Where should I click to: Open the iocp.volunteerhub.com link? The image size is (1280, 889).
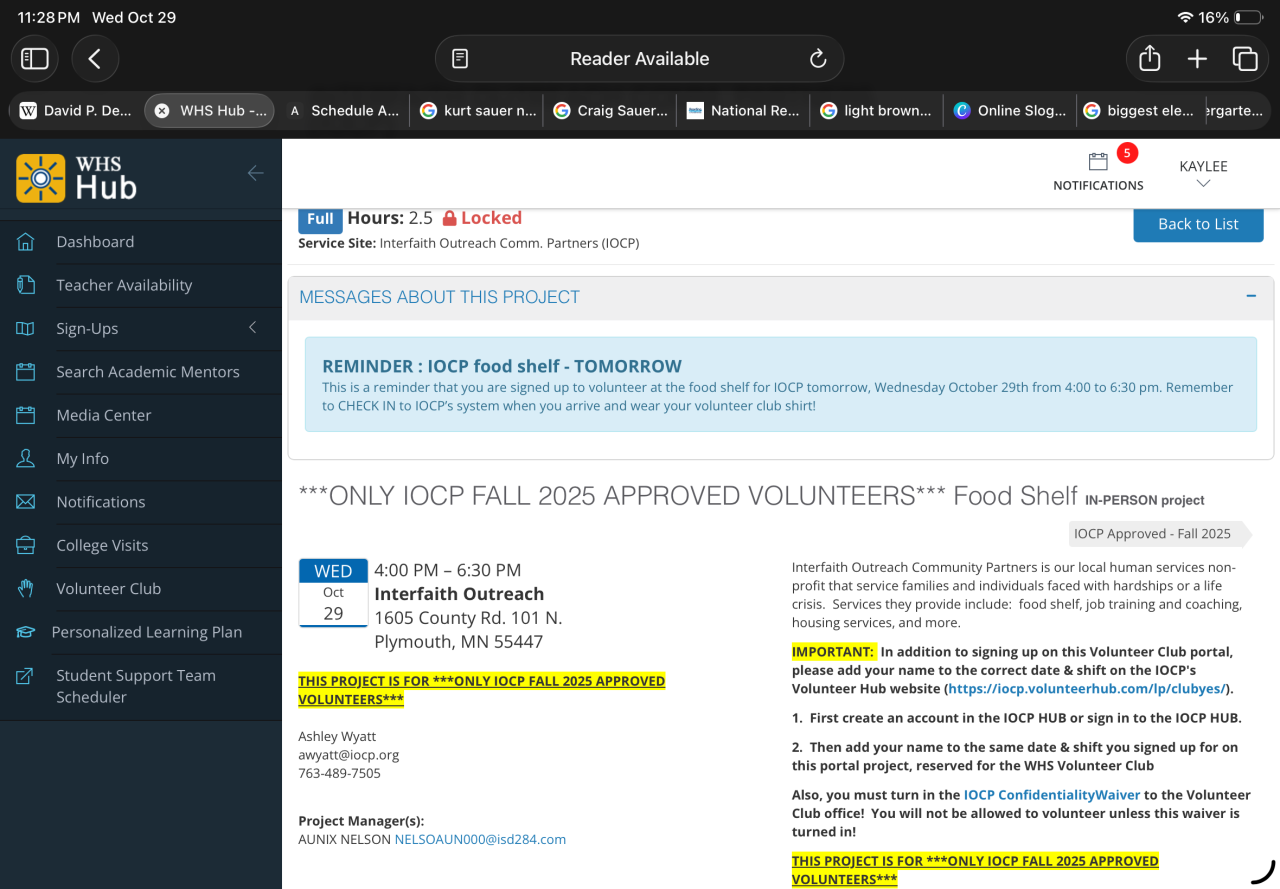(x=1088, y=688)
